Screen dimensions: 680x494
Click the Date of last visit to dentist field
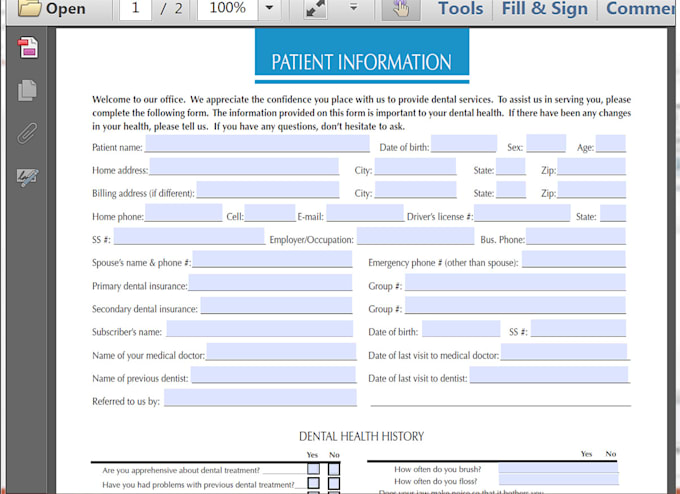click(x=549, y=375)
